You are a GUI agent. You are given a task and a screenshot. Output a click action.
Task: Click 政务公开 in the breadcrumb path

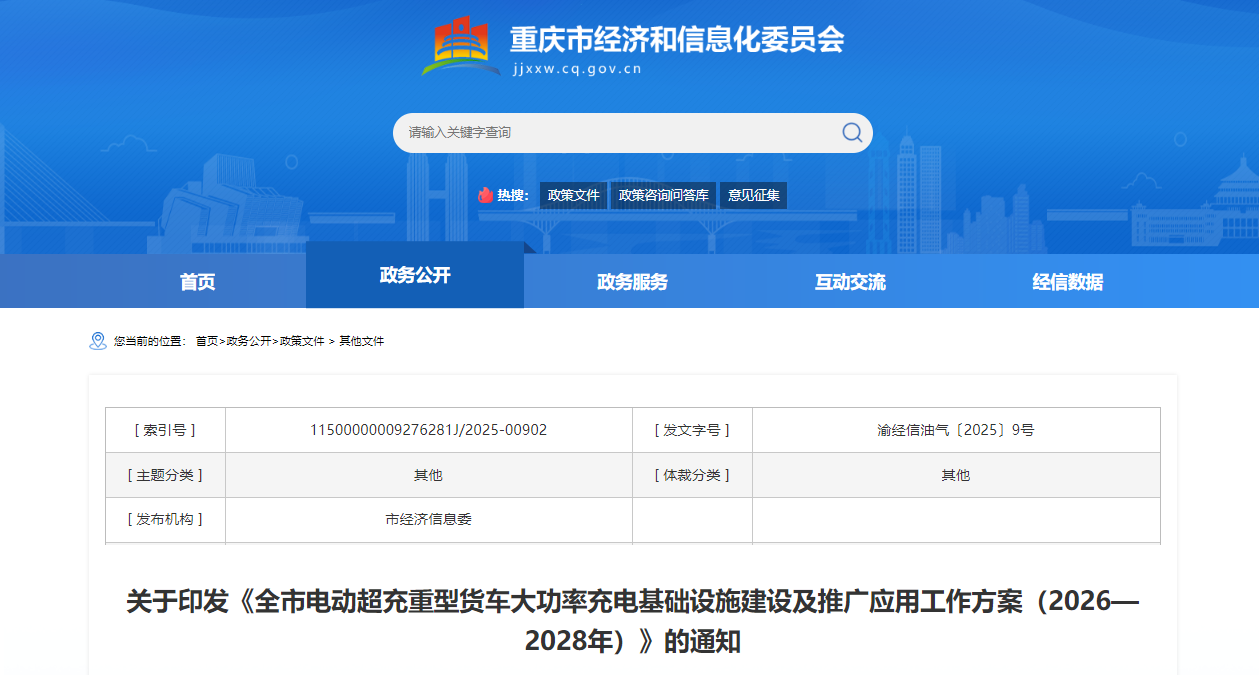[248, 341]
